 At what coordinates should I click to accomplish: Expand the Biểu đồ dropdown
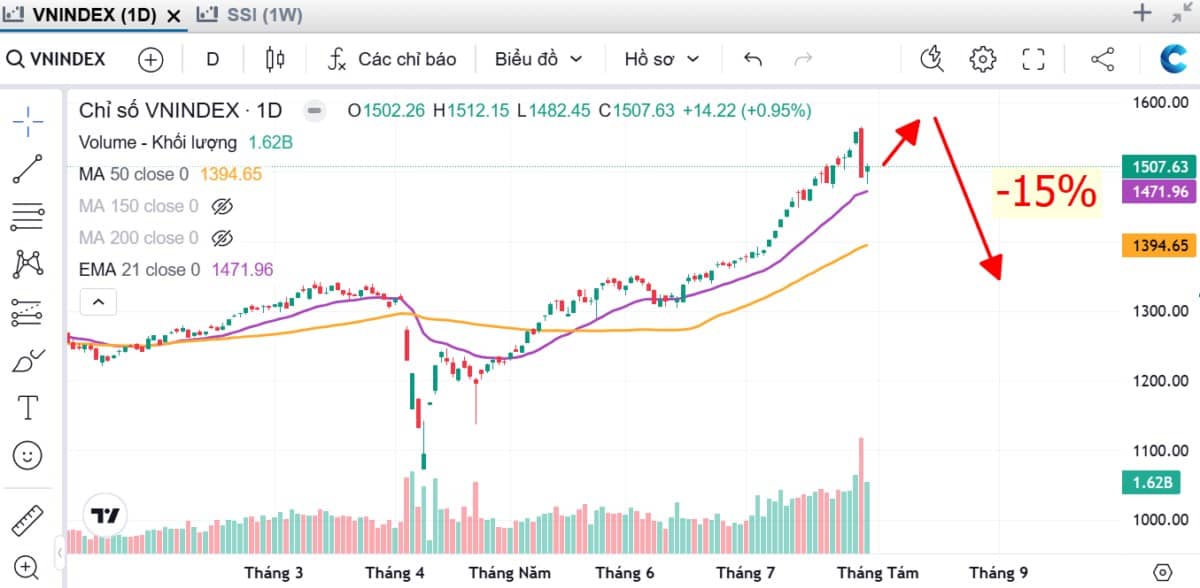point(538,59)
